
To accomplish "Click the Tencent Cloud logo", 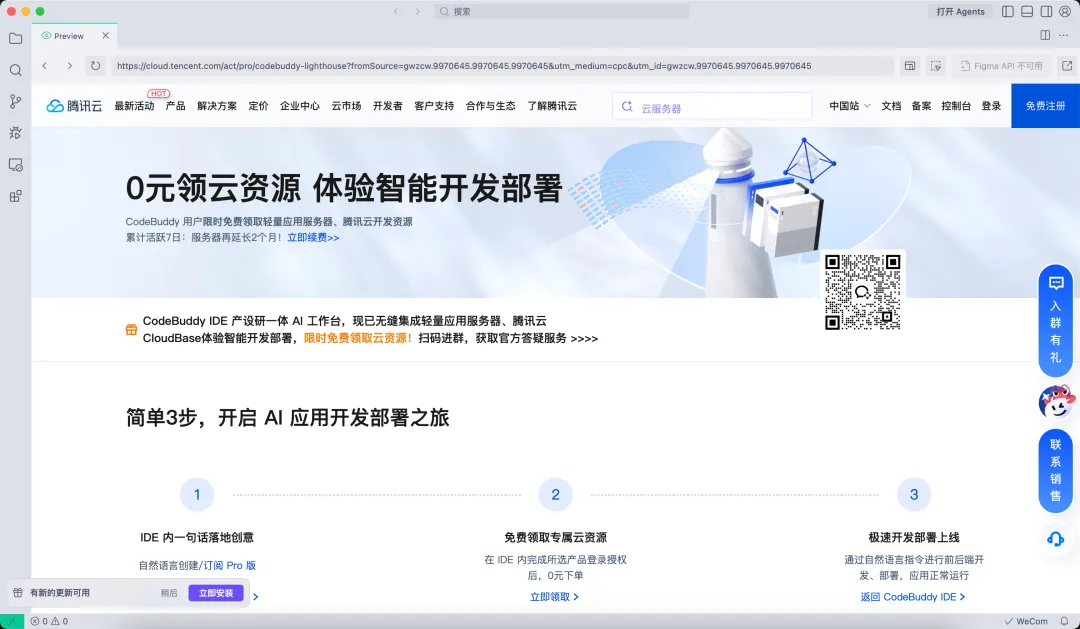I will [74, 106].
